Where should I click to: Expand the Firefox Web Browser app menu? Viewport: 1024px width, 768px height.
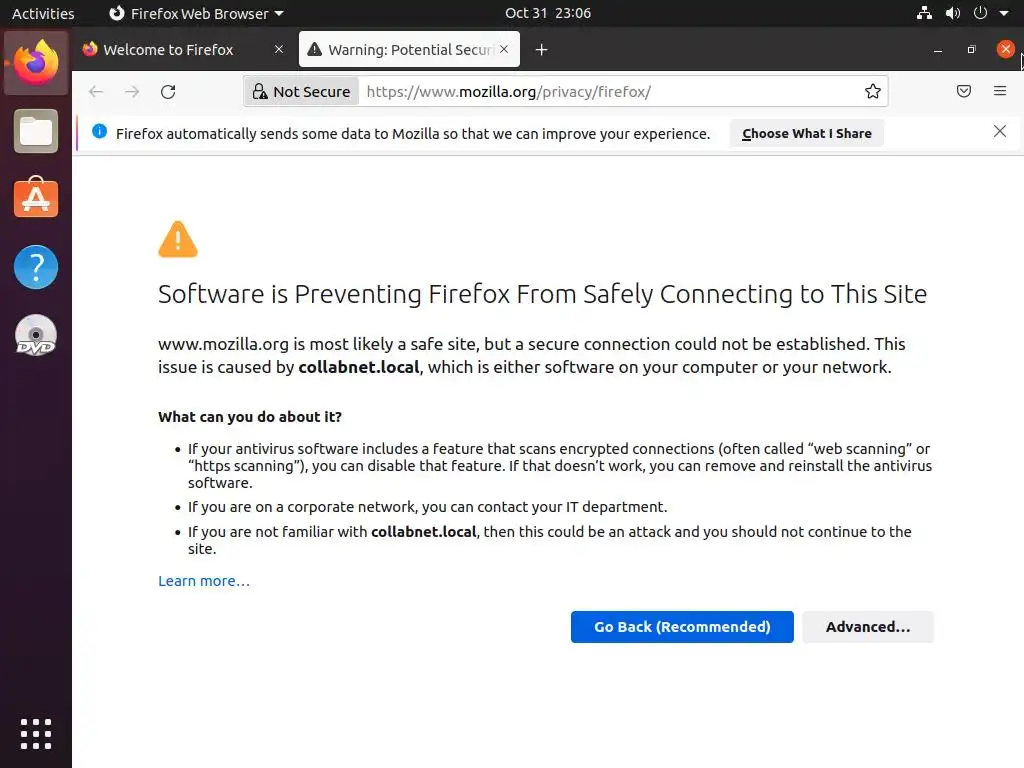click(x=195, y=13)
